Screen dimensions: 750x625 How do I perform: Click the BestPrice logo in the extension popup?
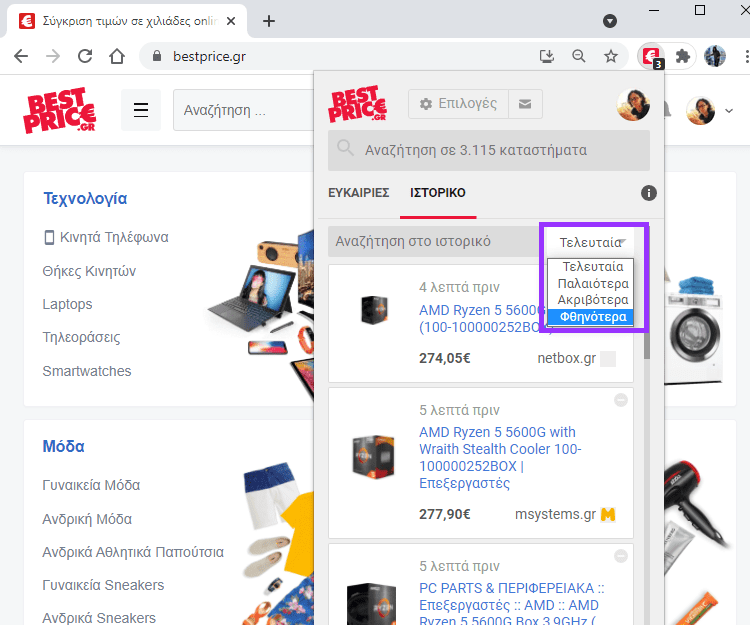(x=357, y=104)
